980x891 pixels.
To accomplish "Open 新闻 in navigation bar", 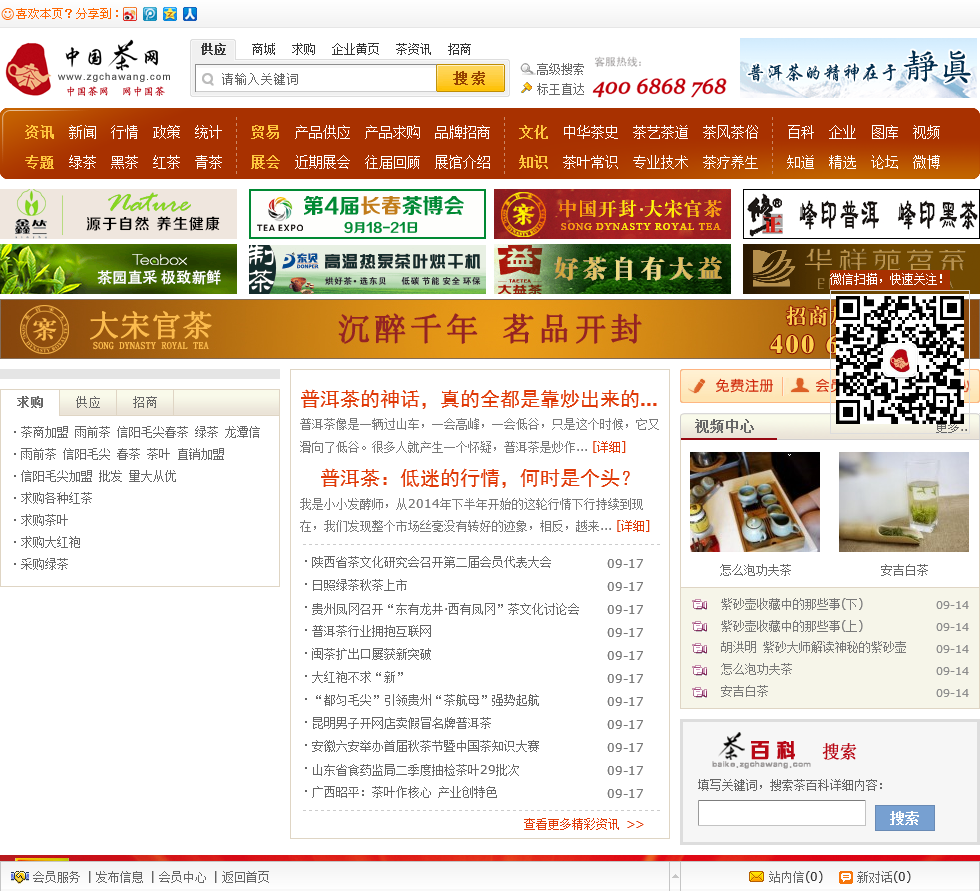I will pyautogui.click(x=82, y=132).
